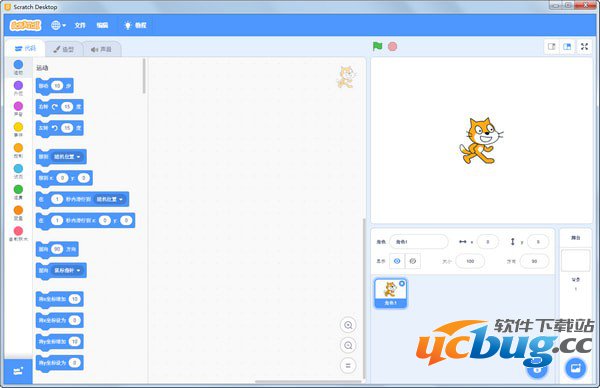Click the sprite size field showing 100
Screen dimensions: 600x388
pyautogui.click(x=470, y=261)
